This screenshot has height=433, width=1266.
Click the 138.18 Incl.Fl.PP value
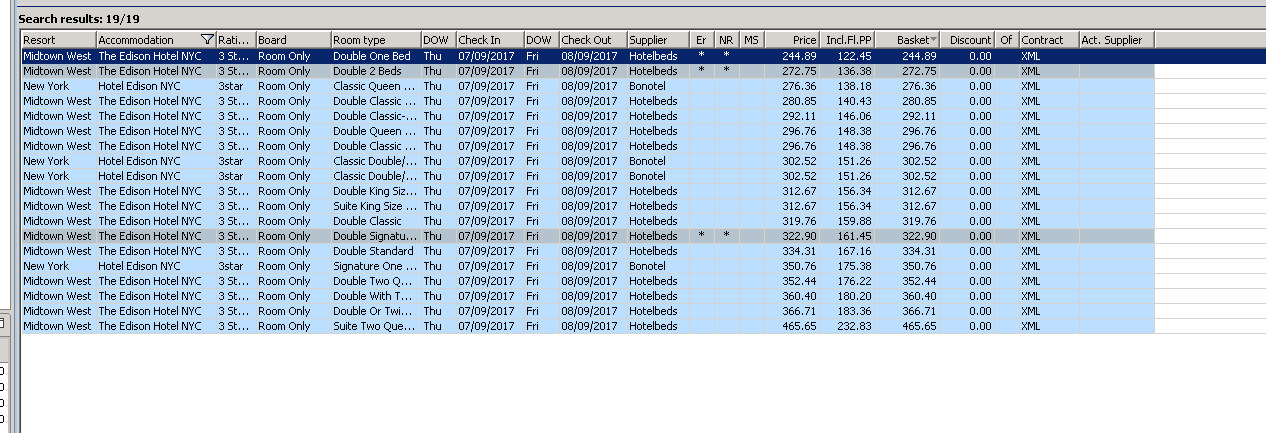click(855, 86)
